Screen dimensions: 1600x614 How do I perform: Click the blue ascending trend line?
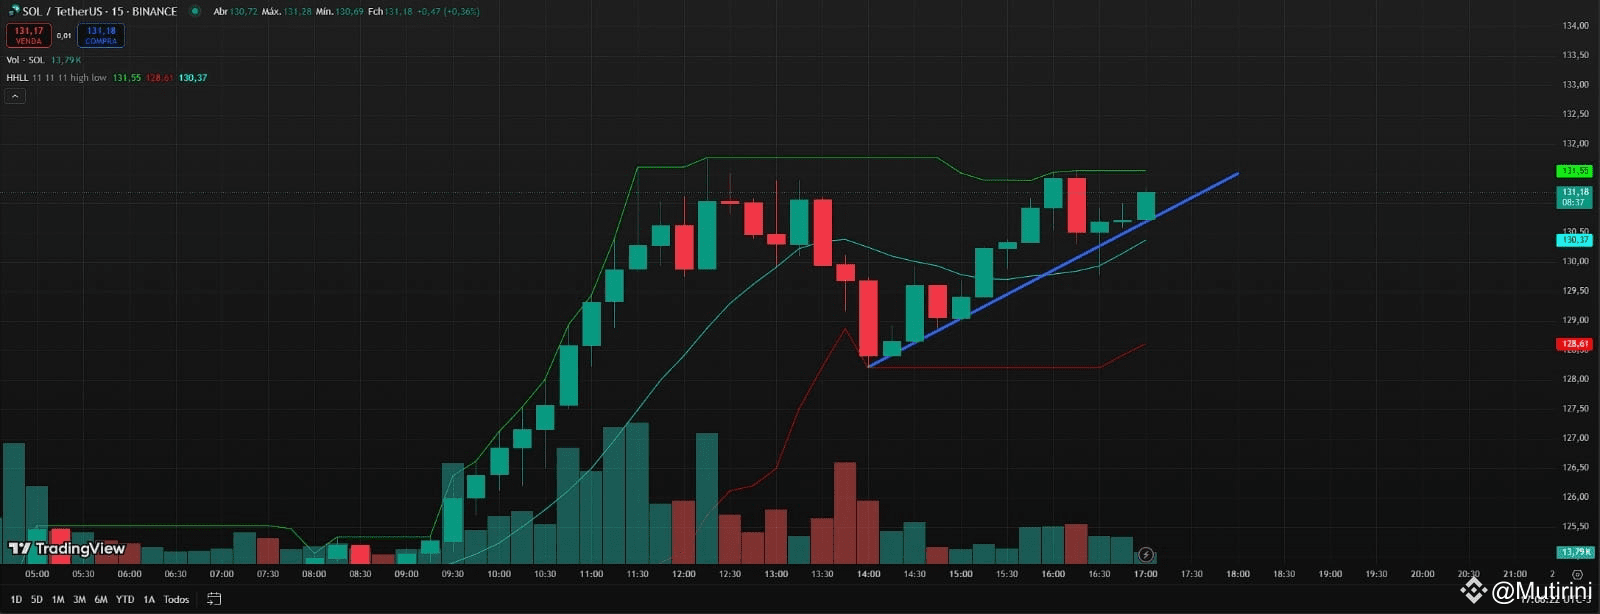1053,270
